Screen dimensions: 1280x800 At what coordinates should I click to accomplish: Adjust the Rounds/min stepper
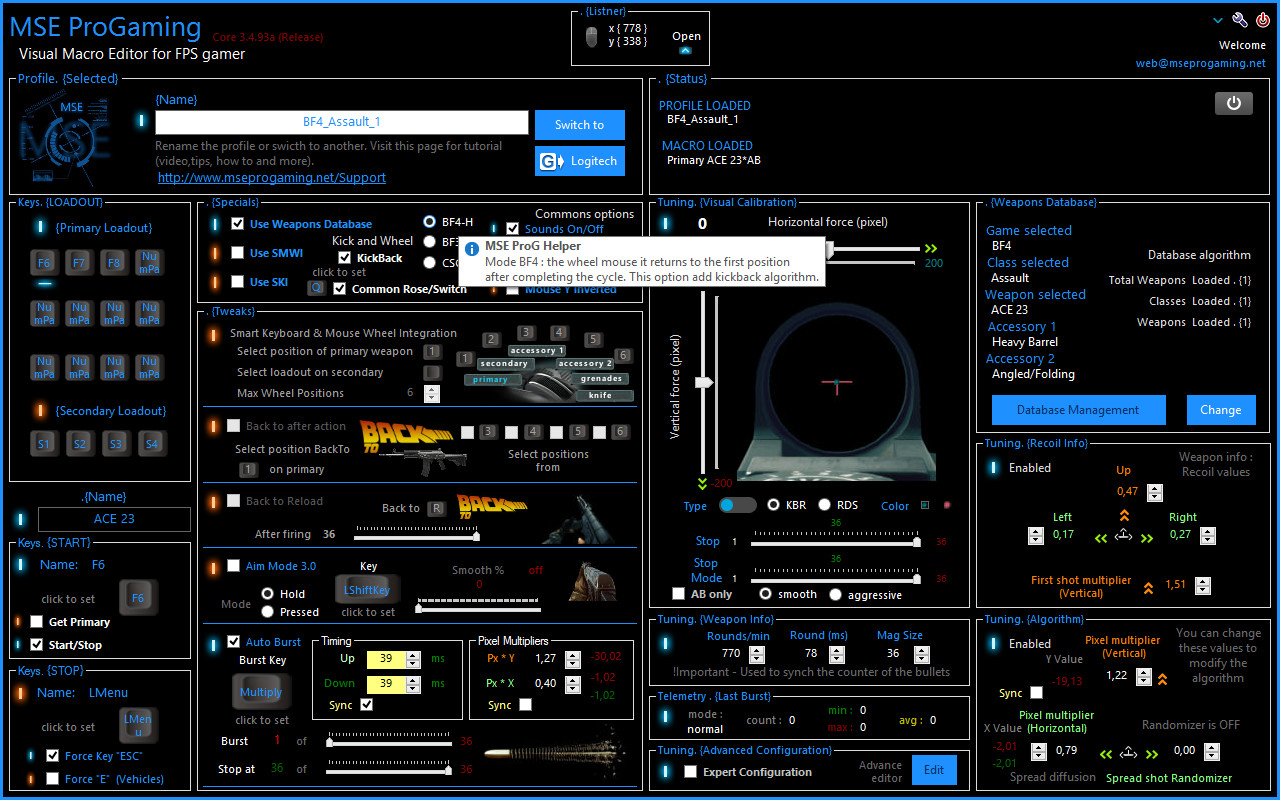[758, 653]
